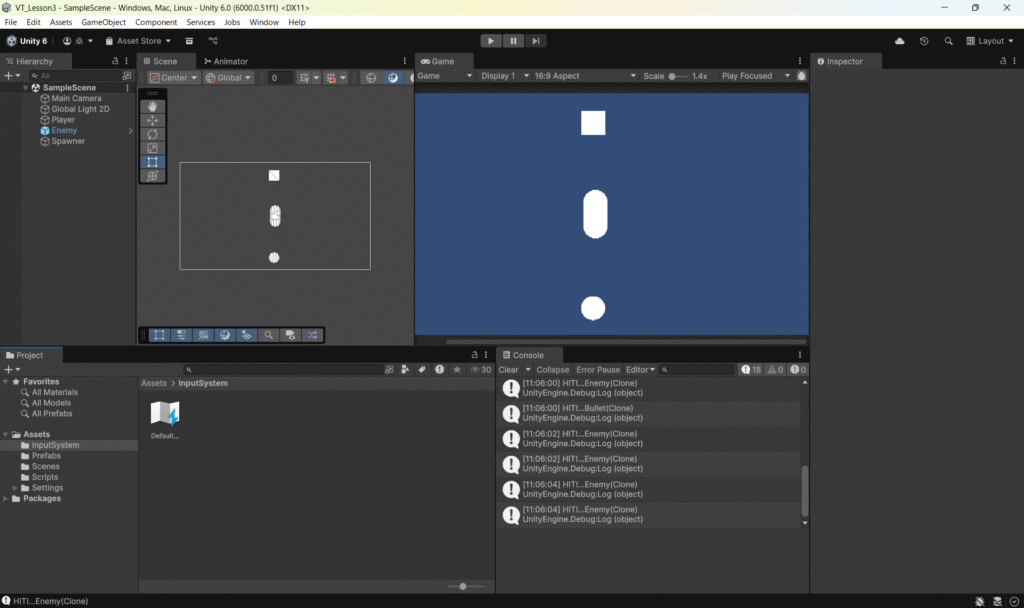Toggle Collapse in the Console
The height and width of the screenshot is (608, 1024).
pyautogui.click(x=552, y=370)
